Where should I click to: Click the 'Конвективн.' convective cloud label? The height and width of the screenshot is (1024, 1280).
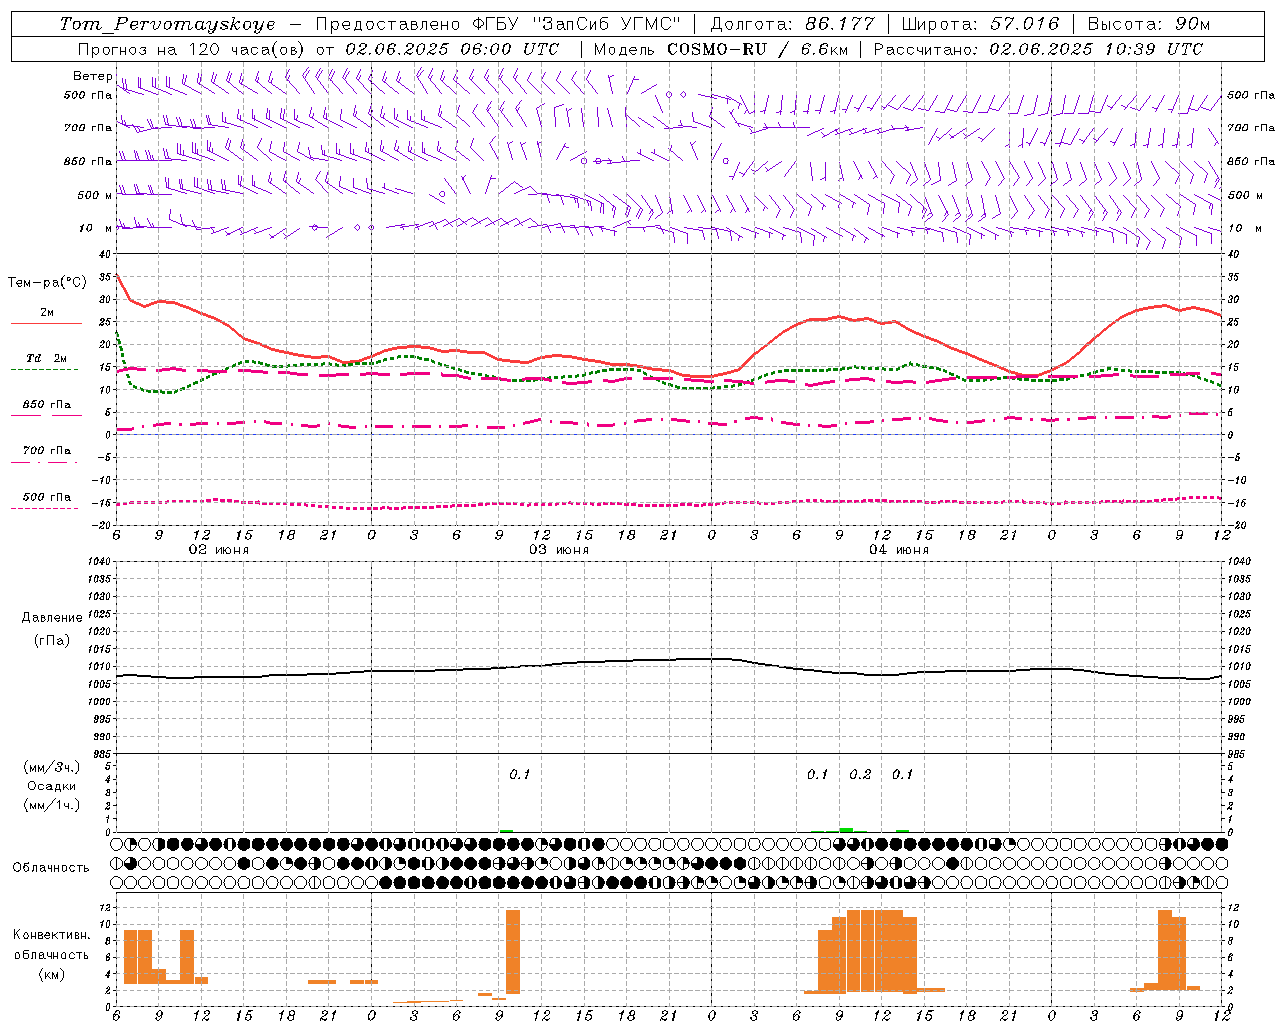click(51, 935)
